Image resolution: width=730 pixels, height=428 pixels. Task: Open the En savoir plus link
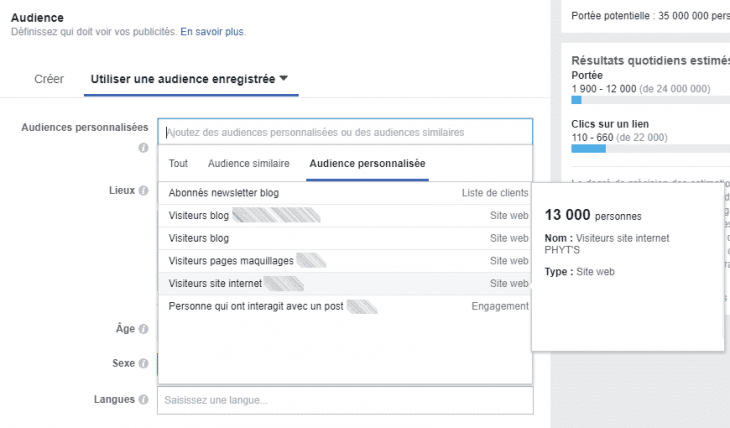212,32
